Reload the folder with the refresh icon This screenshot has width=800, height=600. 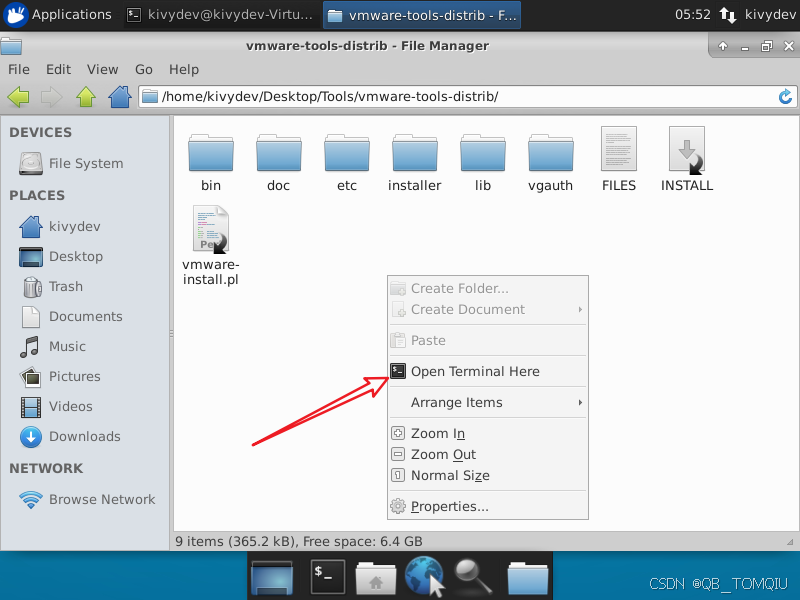(785, 96)
